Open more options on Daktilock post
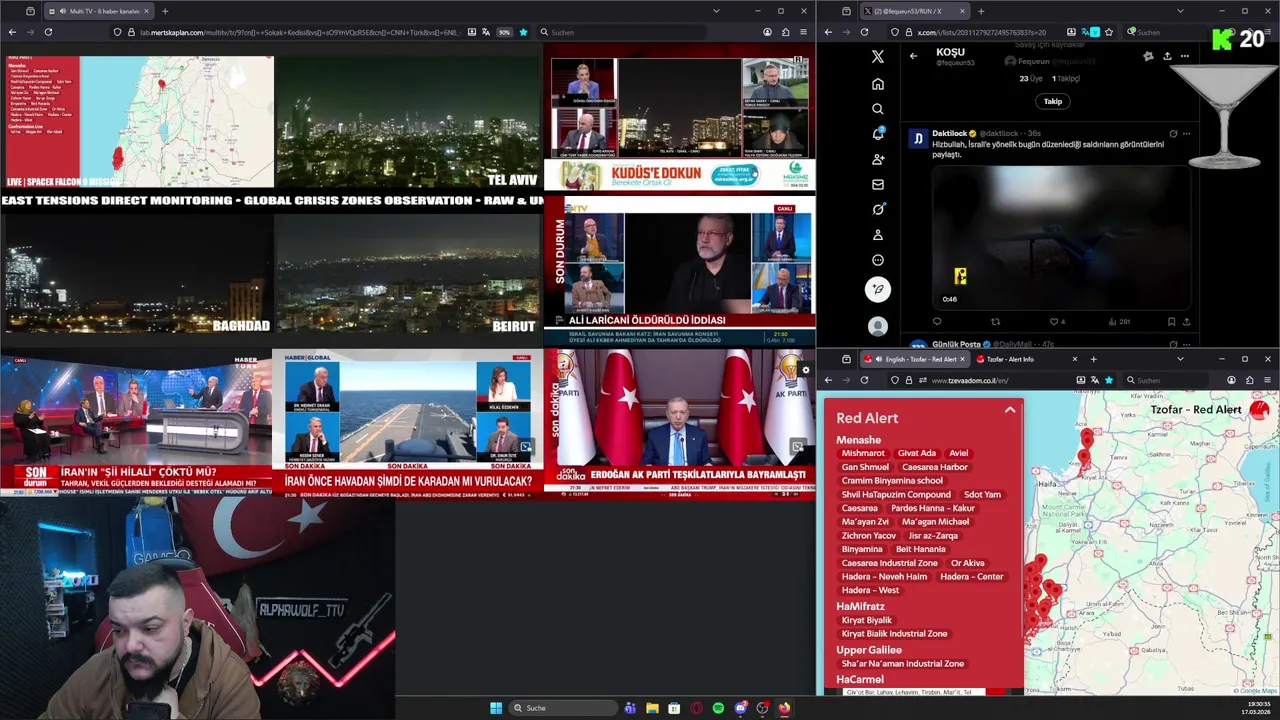Screen dimensions: 1280x720 click(x=1186, y=133)
